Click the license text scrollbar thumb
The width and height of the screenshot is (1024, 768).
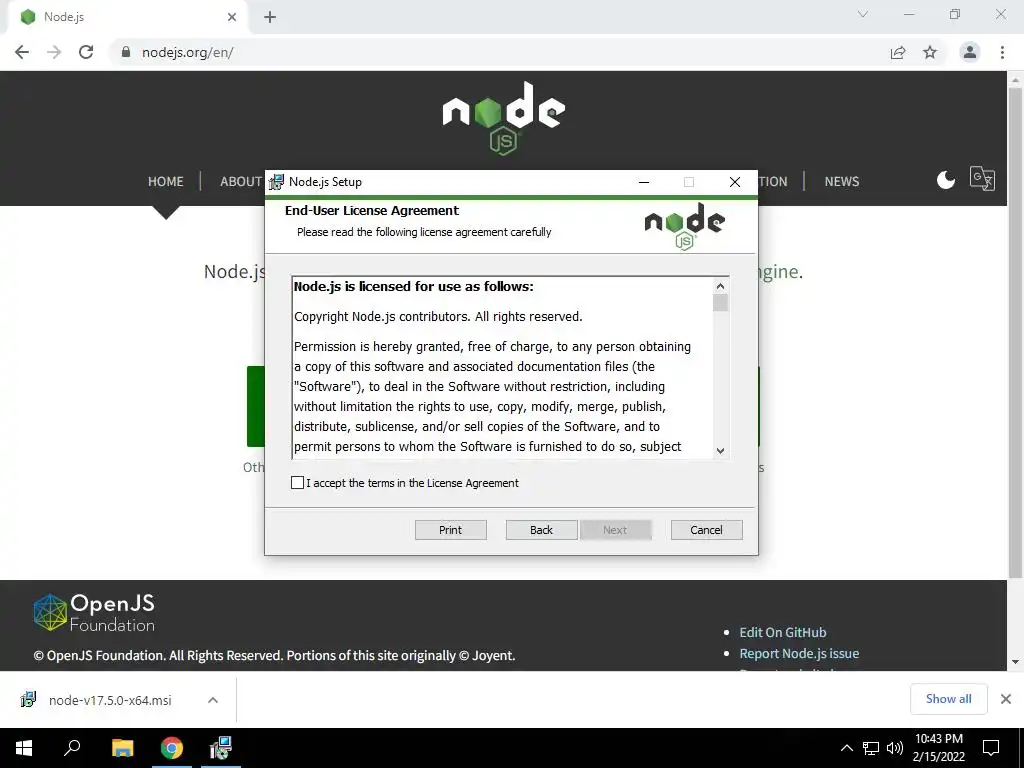coord(720,303)
